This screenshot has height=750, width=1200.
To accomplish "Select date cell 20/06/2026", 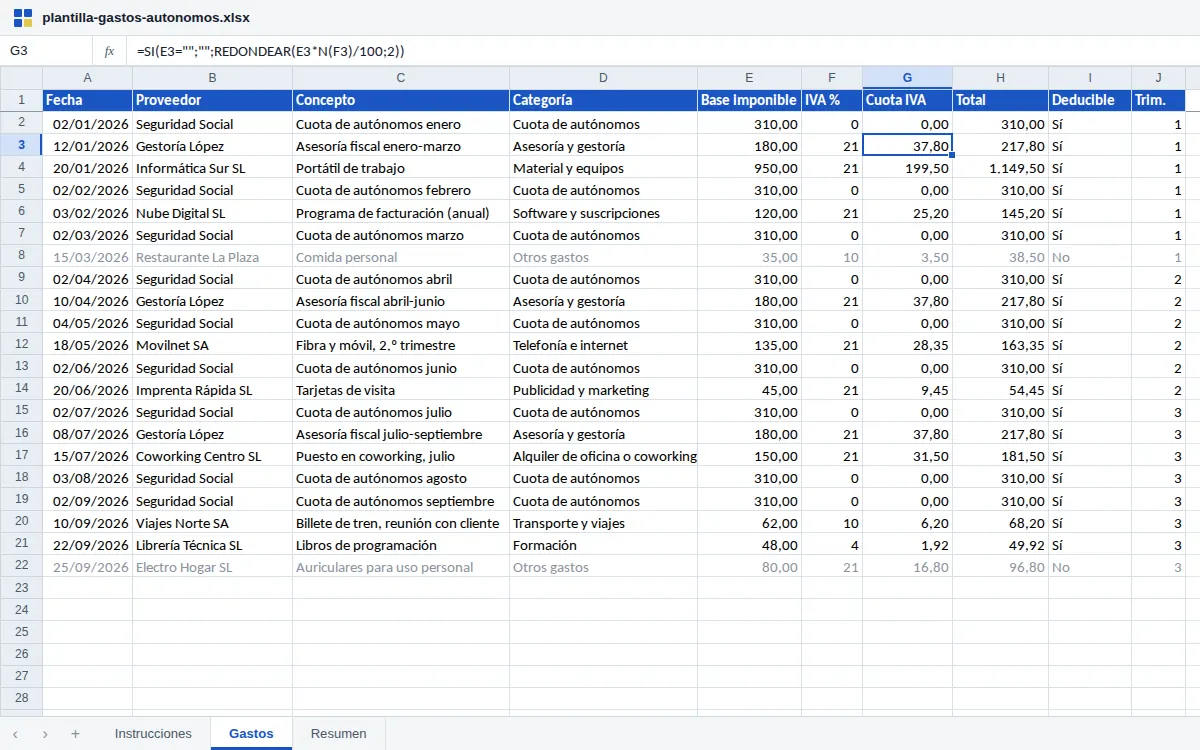I will (x=88, y=390).
